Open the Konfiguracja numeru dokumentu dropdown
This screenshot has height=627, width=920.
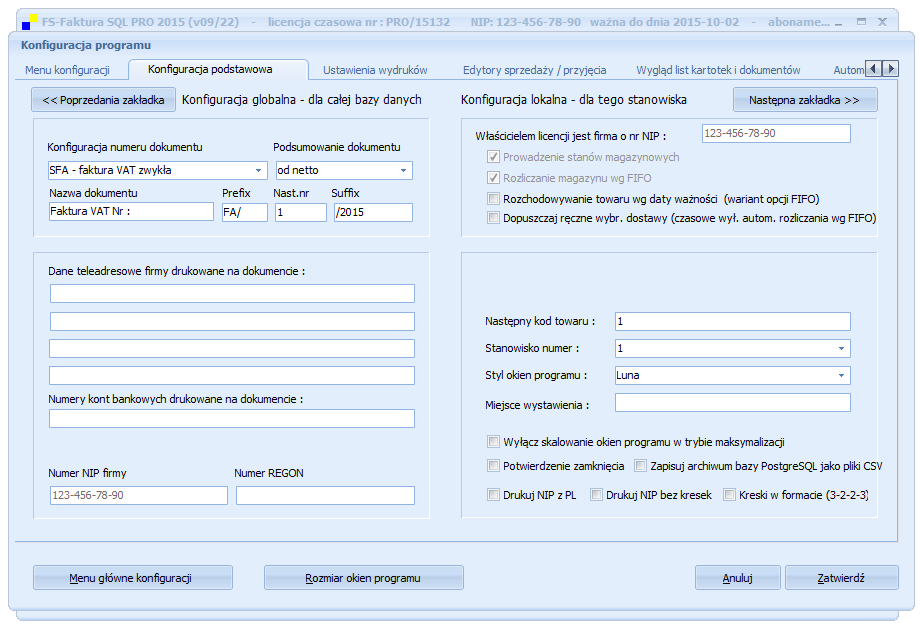[x=258, y=170]
